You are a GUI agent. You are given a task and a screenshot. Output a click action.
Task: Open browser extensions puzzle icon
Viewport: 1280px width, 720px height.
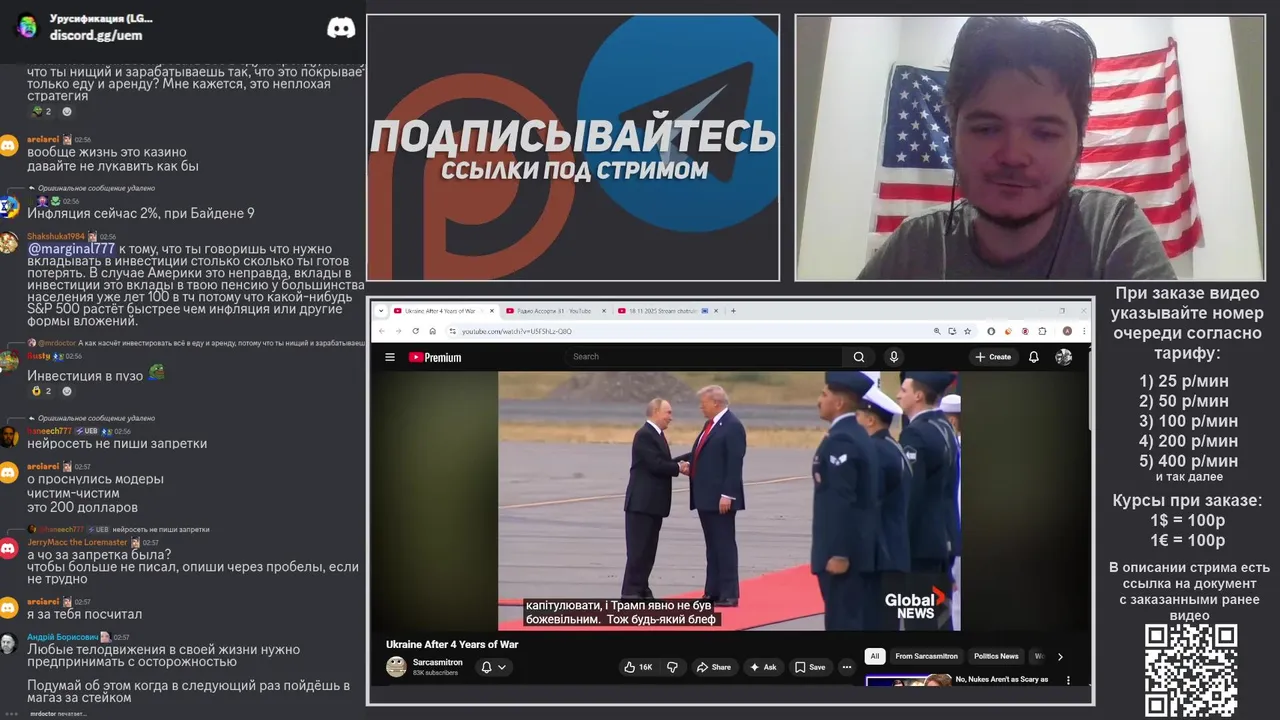tap(1042, 331)
